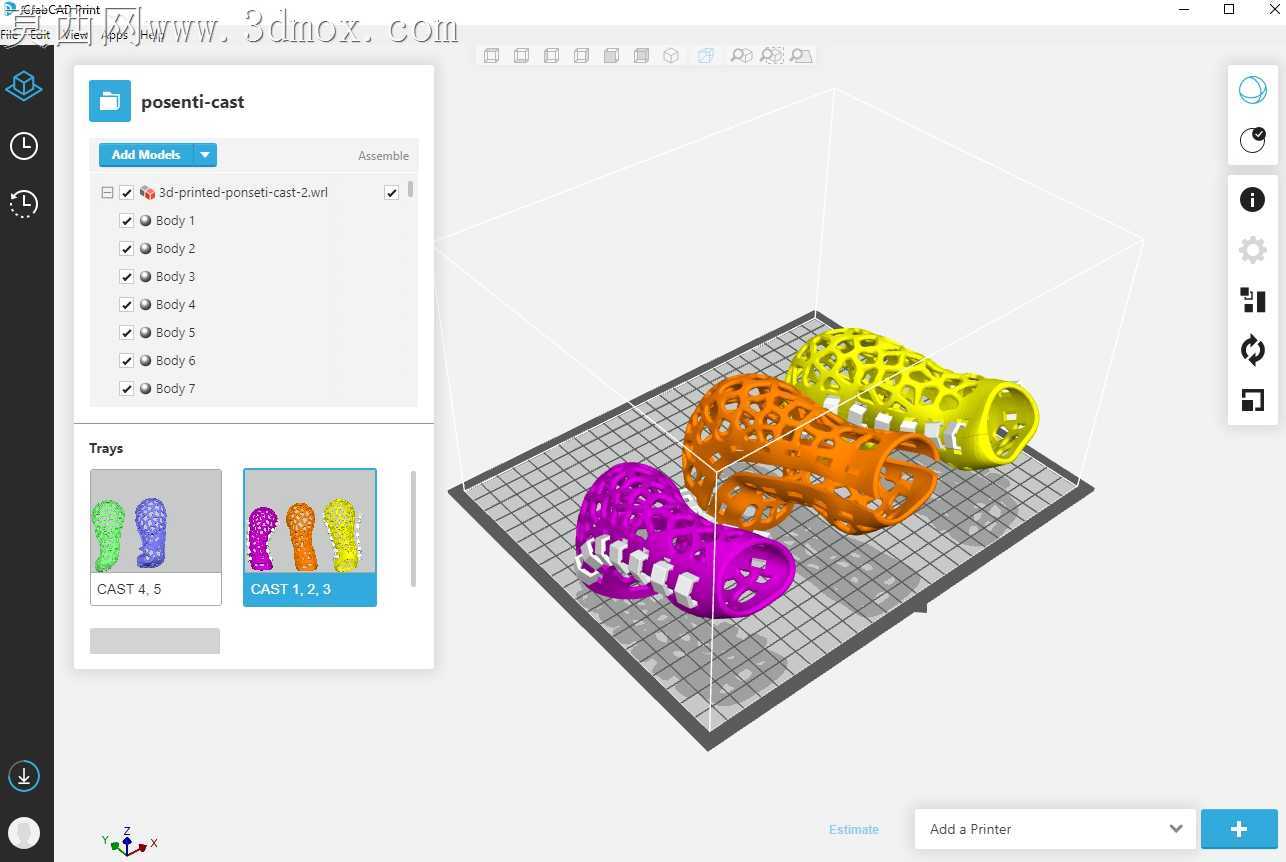1286x862 pixels.
Task: Click the dotted-outline cubes view toolbar icon
Action: [x=771, y=56]
